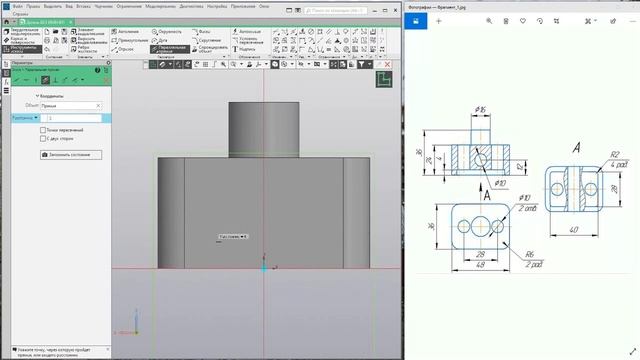The height and width of the screenshot is (360, 640).
Task: Open the edit tools dropdown in Photos
Action: [590, 21]
